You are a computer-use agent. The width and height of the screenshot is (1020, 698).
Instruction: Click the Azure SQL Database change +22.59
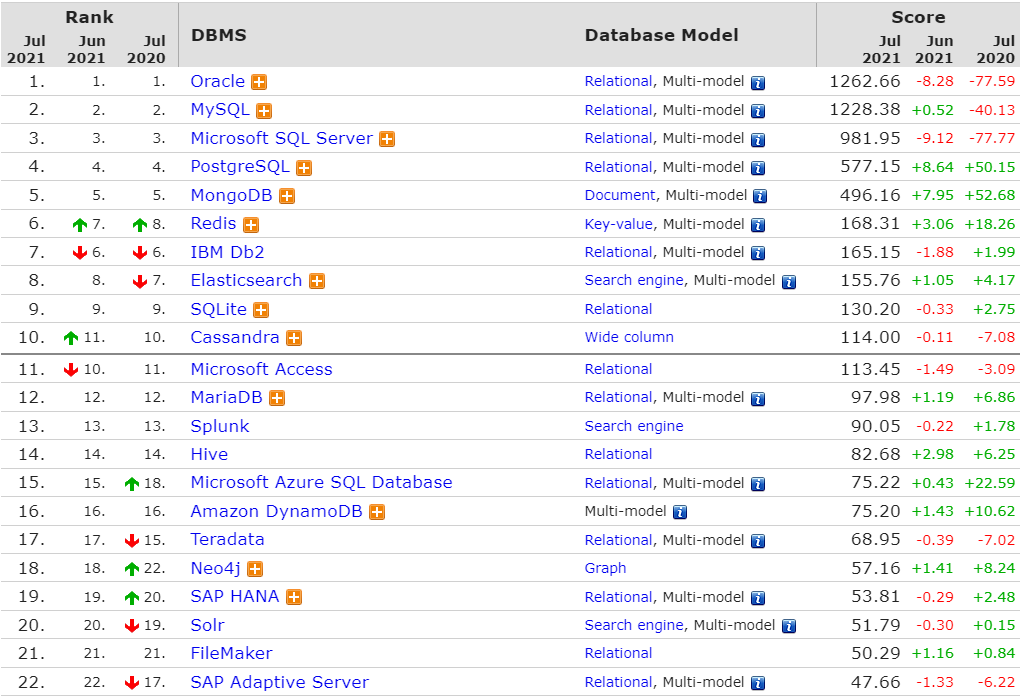pyautogui.click(x=989, y=483)
